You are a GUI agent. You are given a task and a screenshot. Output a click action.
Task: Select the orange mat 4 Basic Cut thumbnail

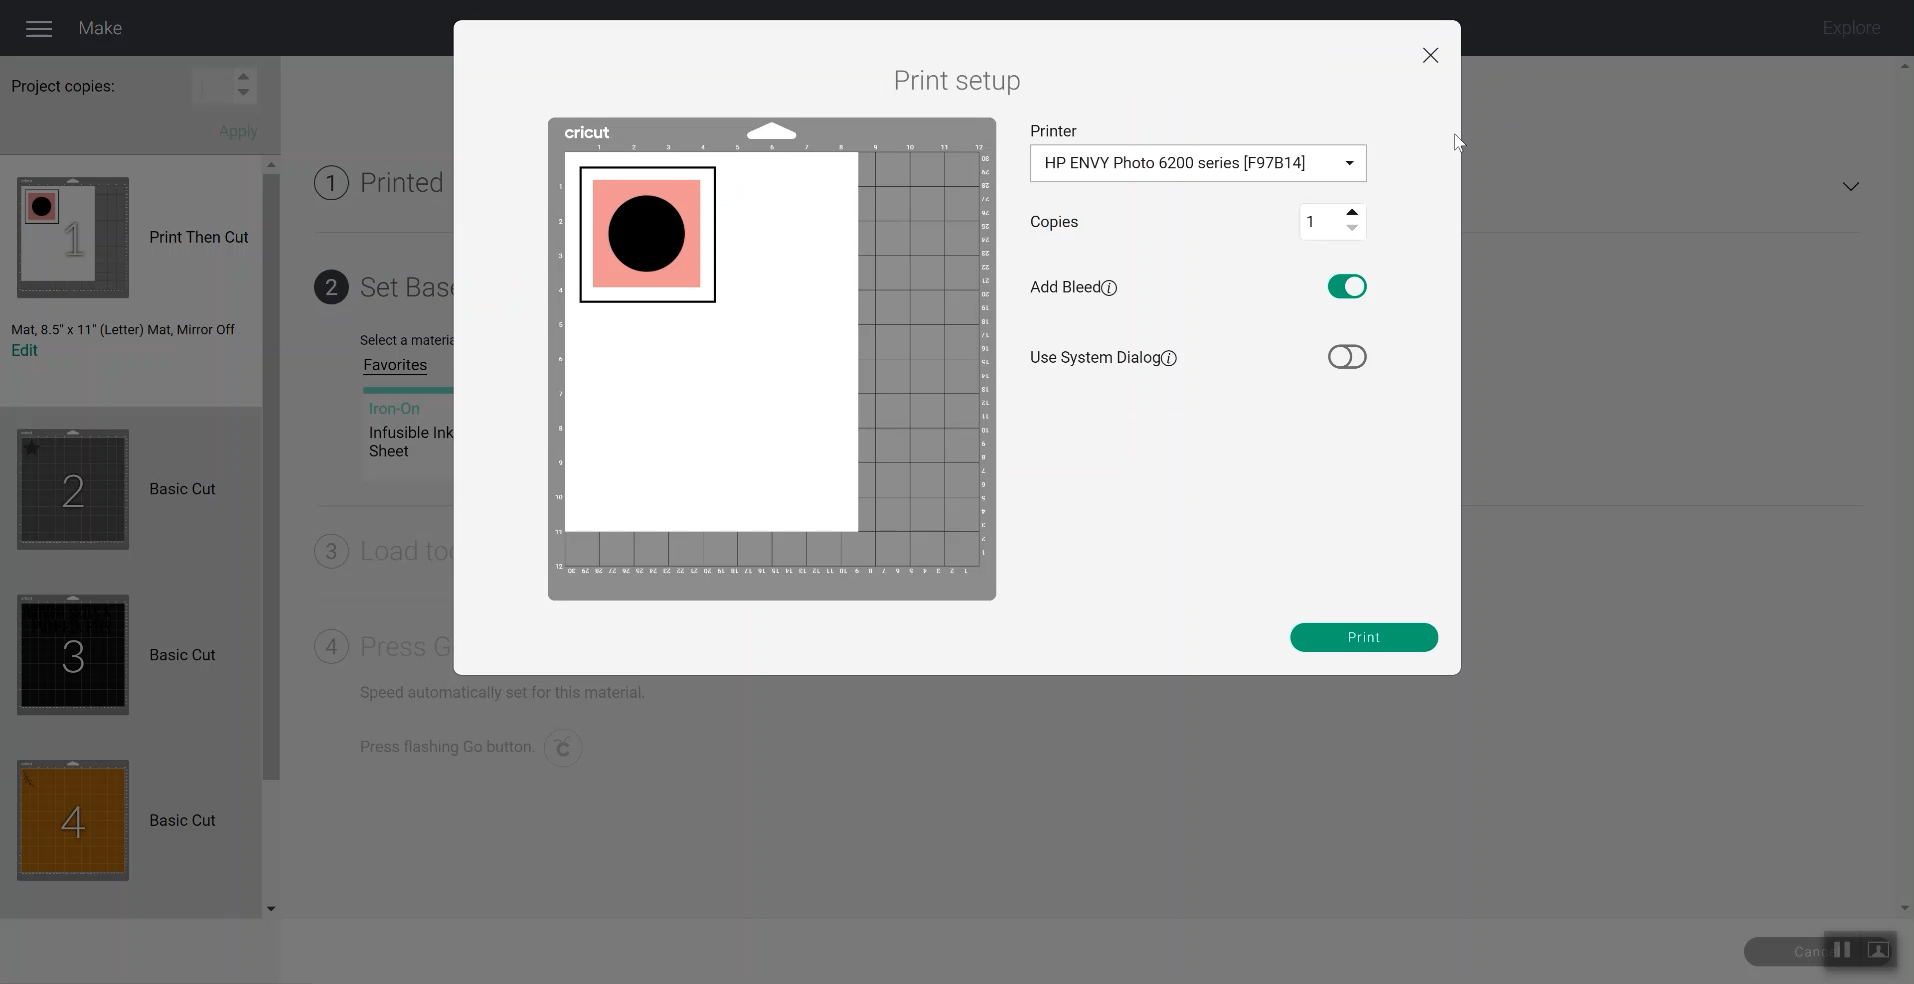click(73, 821)
